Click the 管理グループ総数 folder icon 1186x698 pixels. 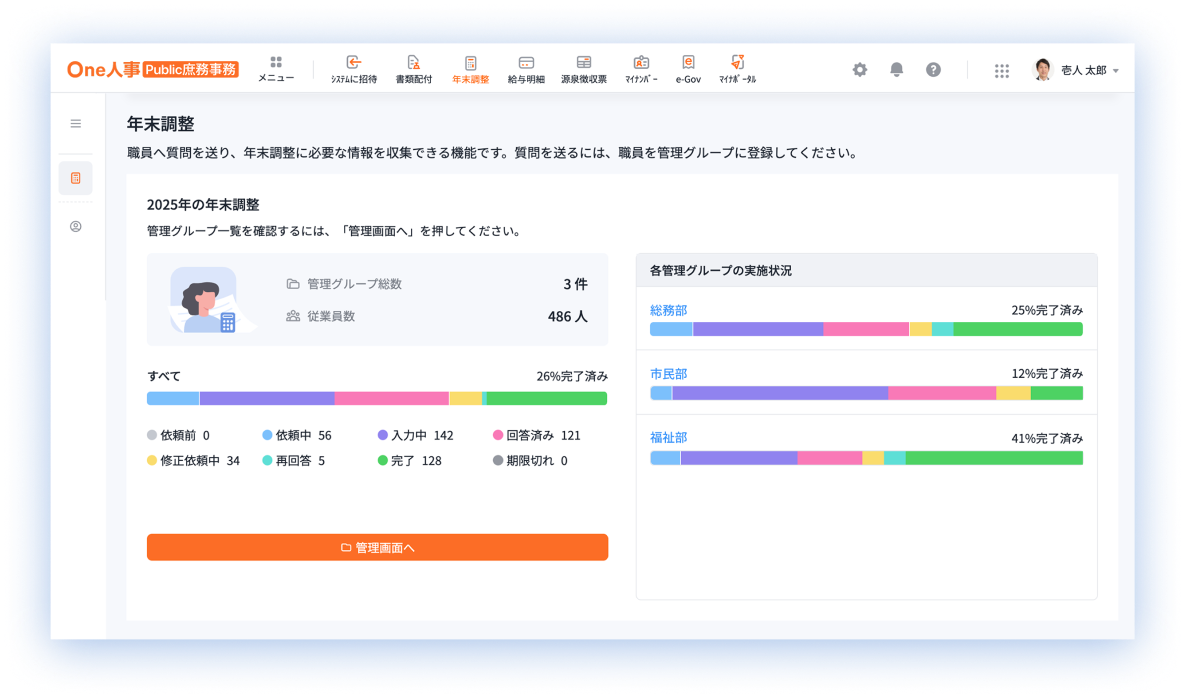pyautogui.click(x=293, y=284)
